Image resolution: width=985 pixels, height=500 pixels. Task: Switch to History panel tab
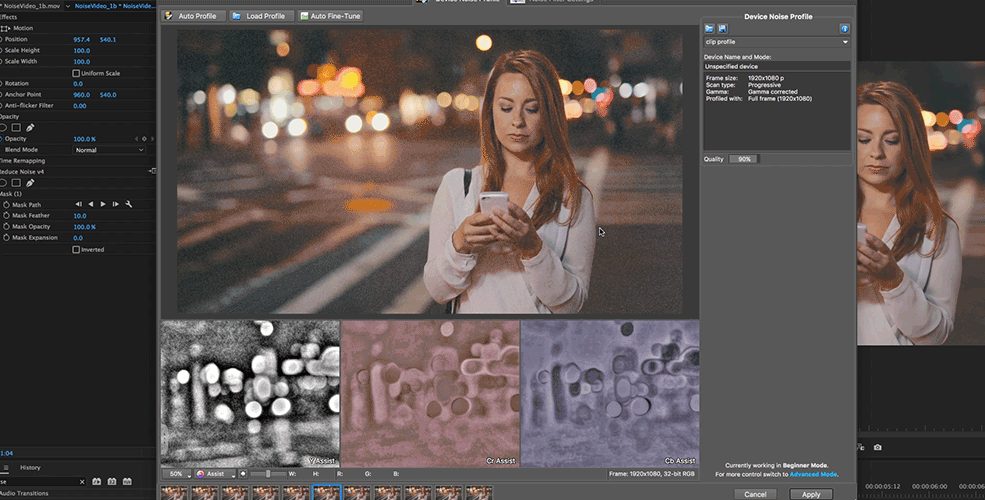[x=30, y=467]
